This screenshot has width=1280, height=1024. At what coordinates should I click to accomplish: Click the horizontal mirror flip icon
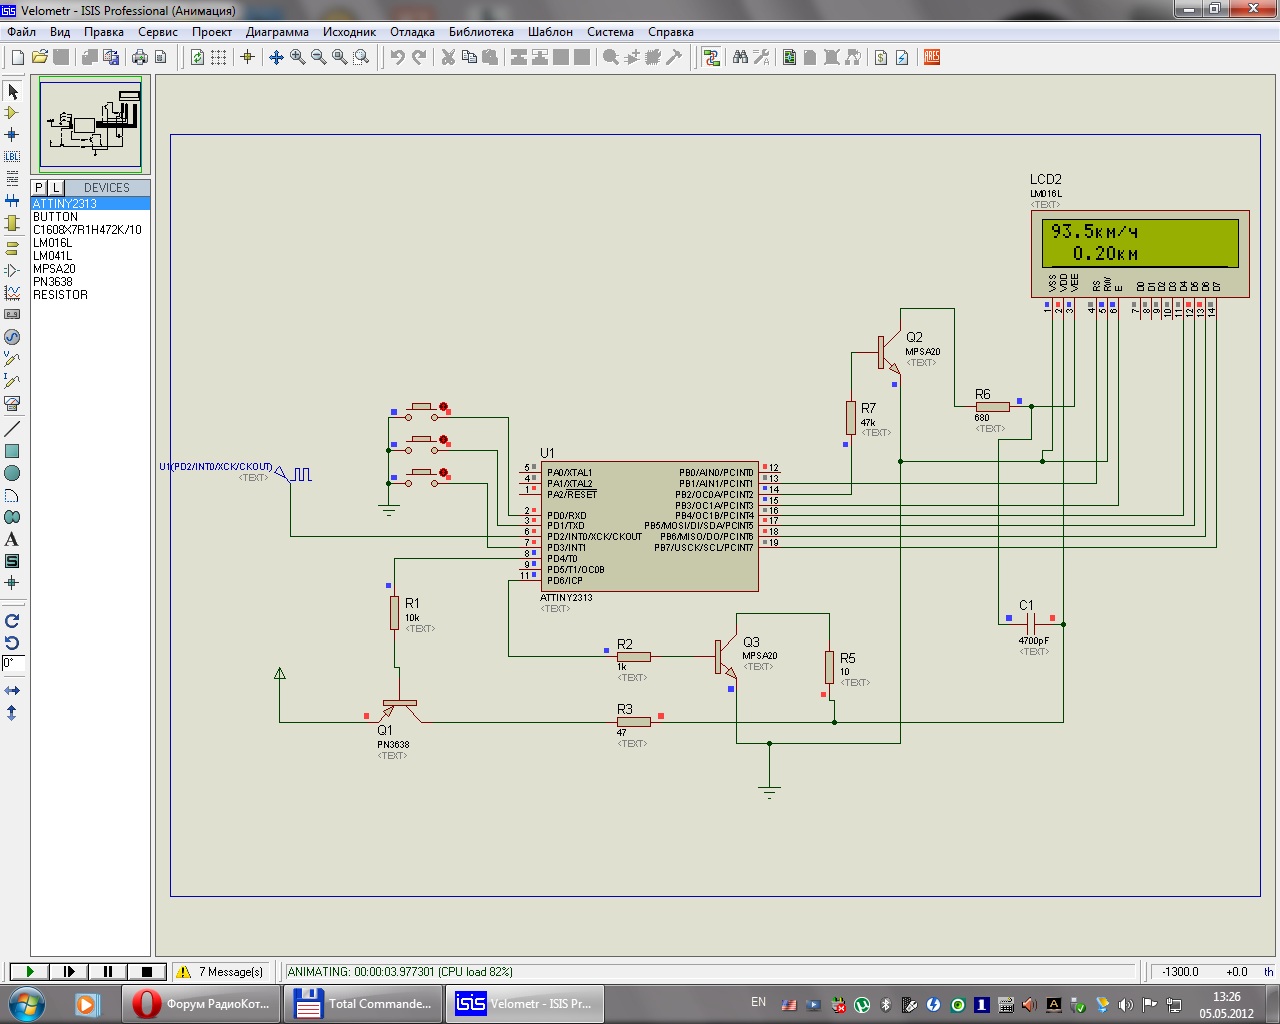(12, 691)
